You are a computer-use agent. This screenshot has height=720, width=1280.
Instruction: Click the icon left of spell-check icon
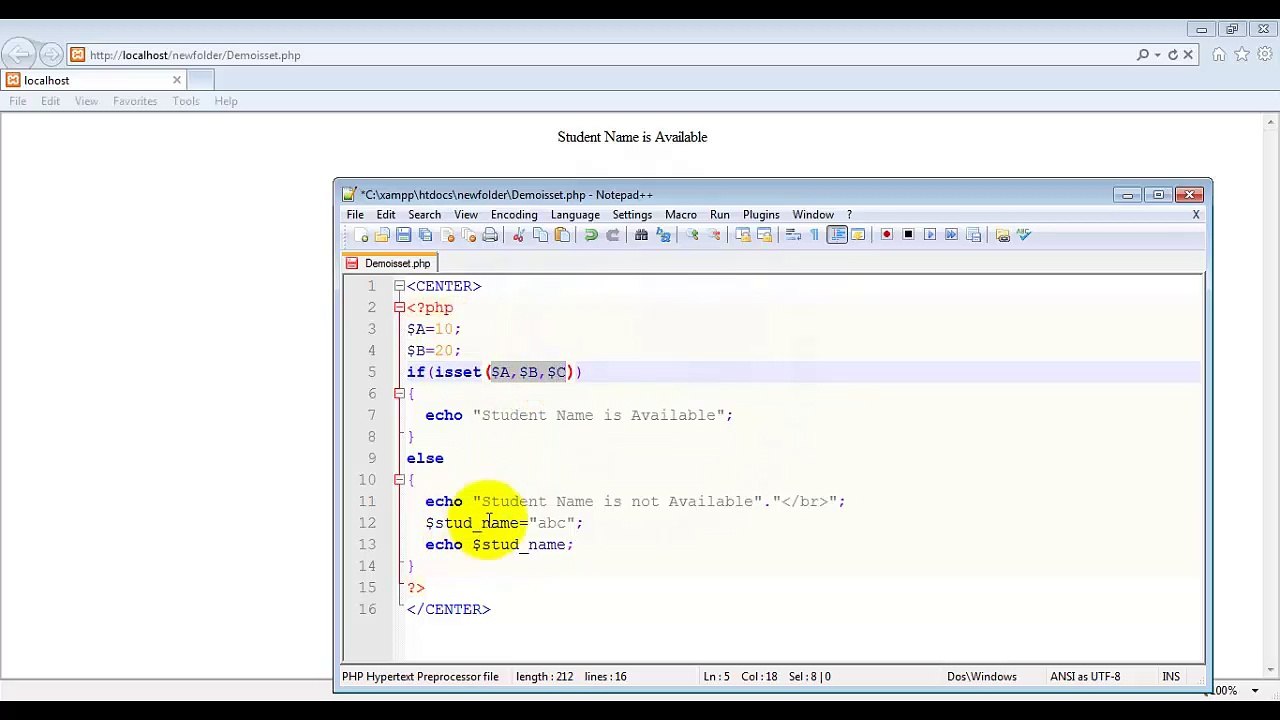(1002, 235)
